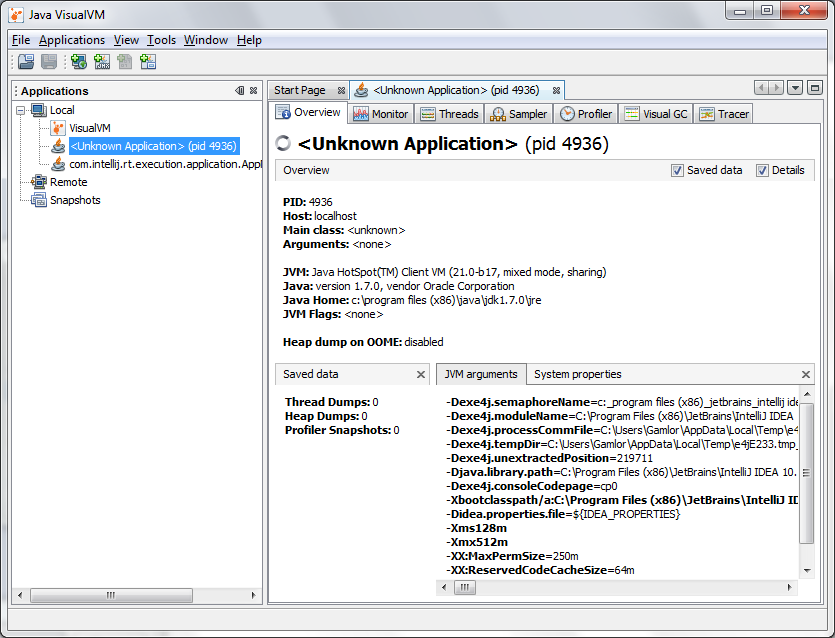The width and height of the screenshot is (835, 638).
Task: Open the Window menu
Action: [x=206, y=40]
